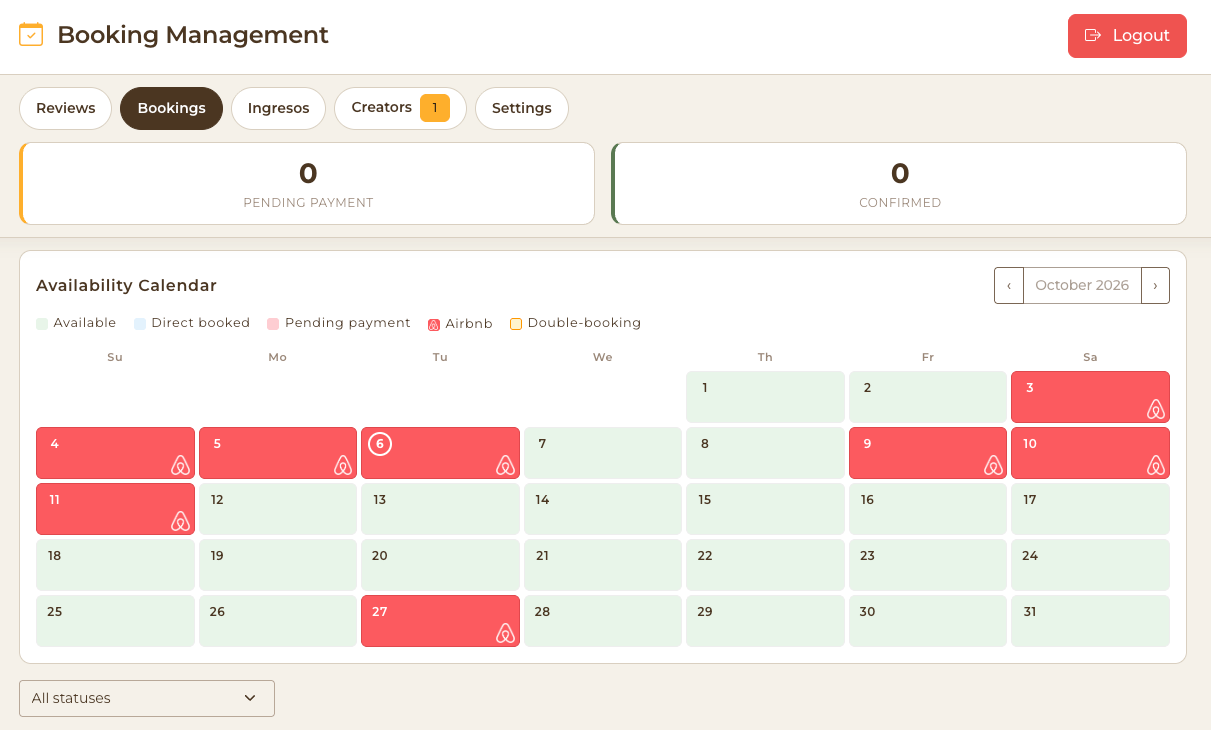Click the circled date number 6
This screenshot has height=730, width=1211.
point(380,443)
